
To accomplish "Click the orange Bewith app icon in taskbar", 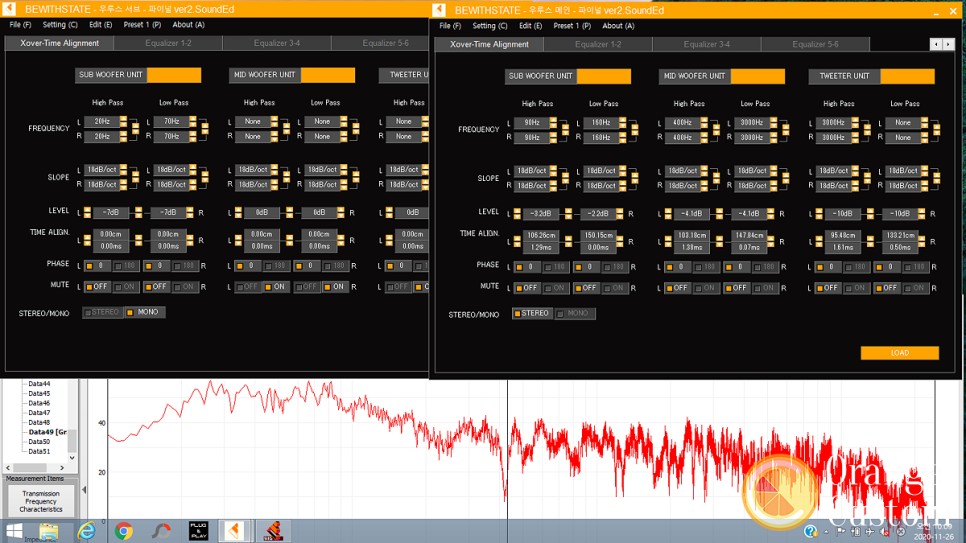I will (x=235, y=531).
